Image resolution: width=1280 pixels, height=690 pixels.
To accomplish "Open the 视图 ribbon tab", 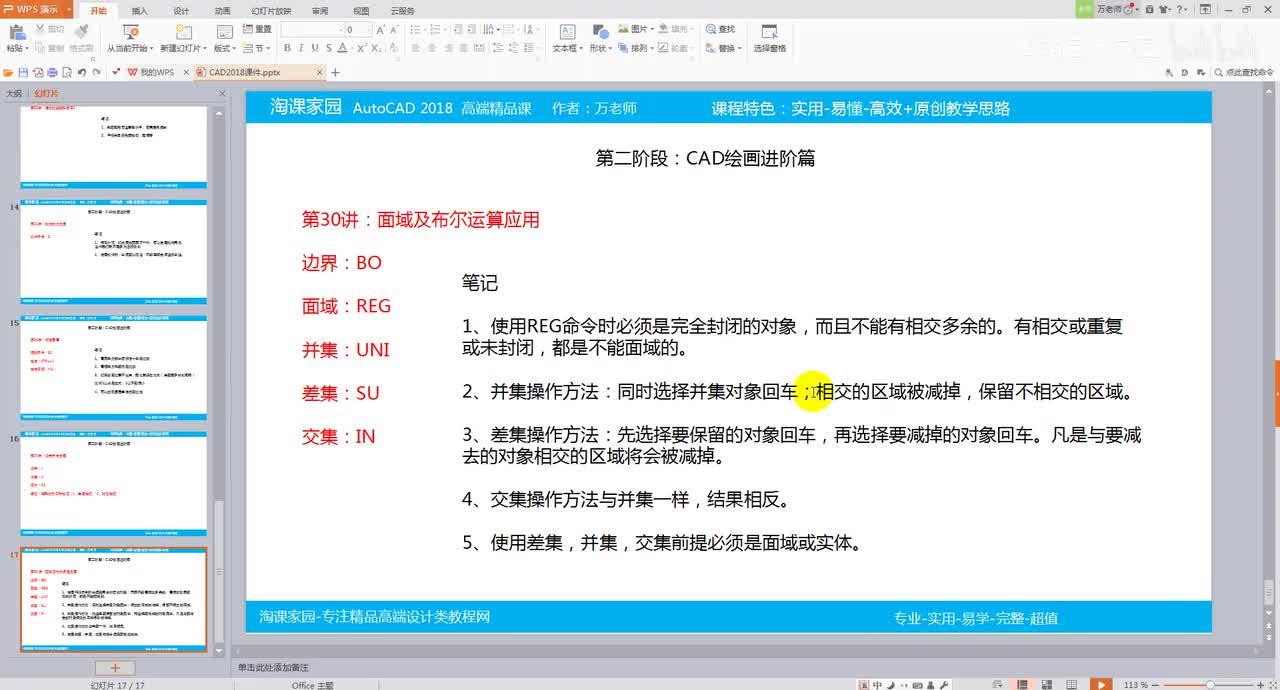I will point(361,11).
